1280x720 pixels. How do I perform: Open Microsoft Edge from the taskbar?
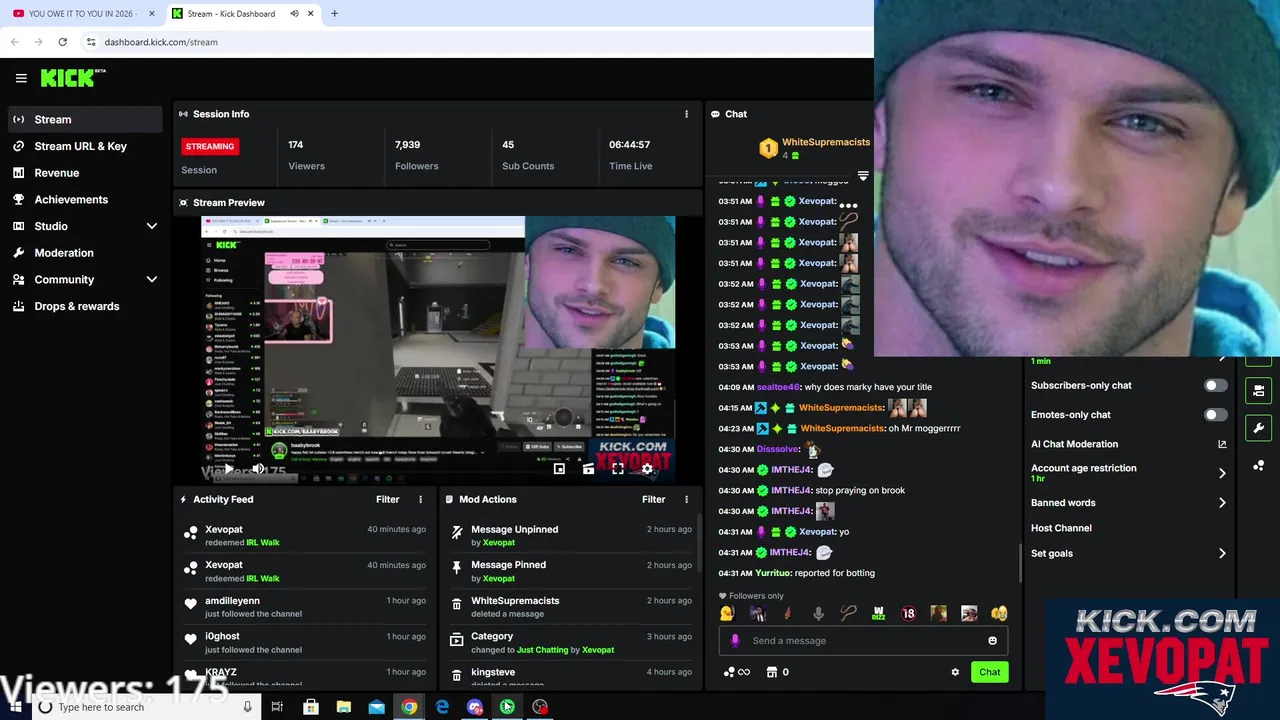point(442,707)
